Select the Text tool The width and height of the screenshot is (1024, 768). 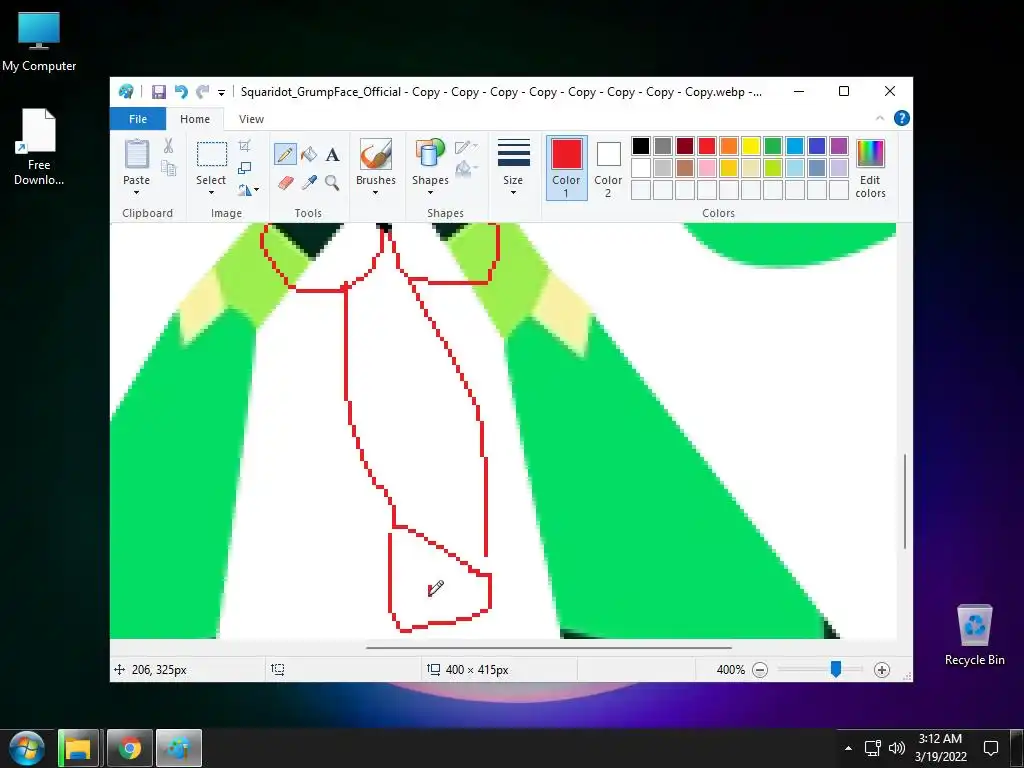332,155
